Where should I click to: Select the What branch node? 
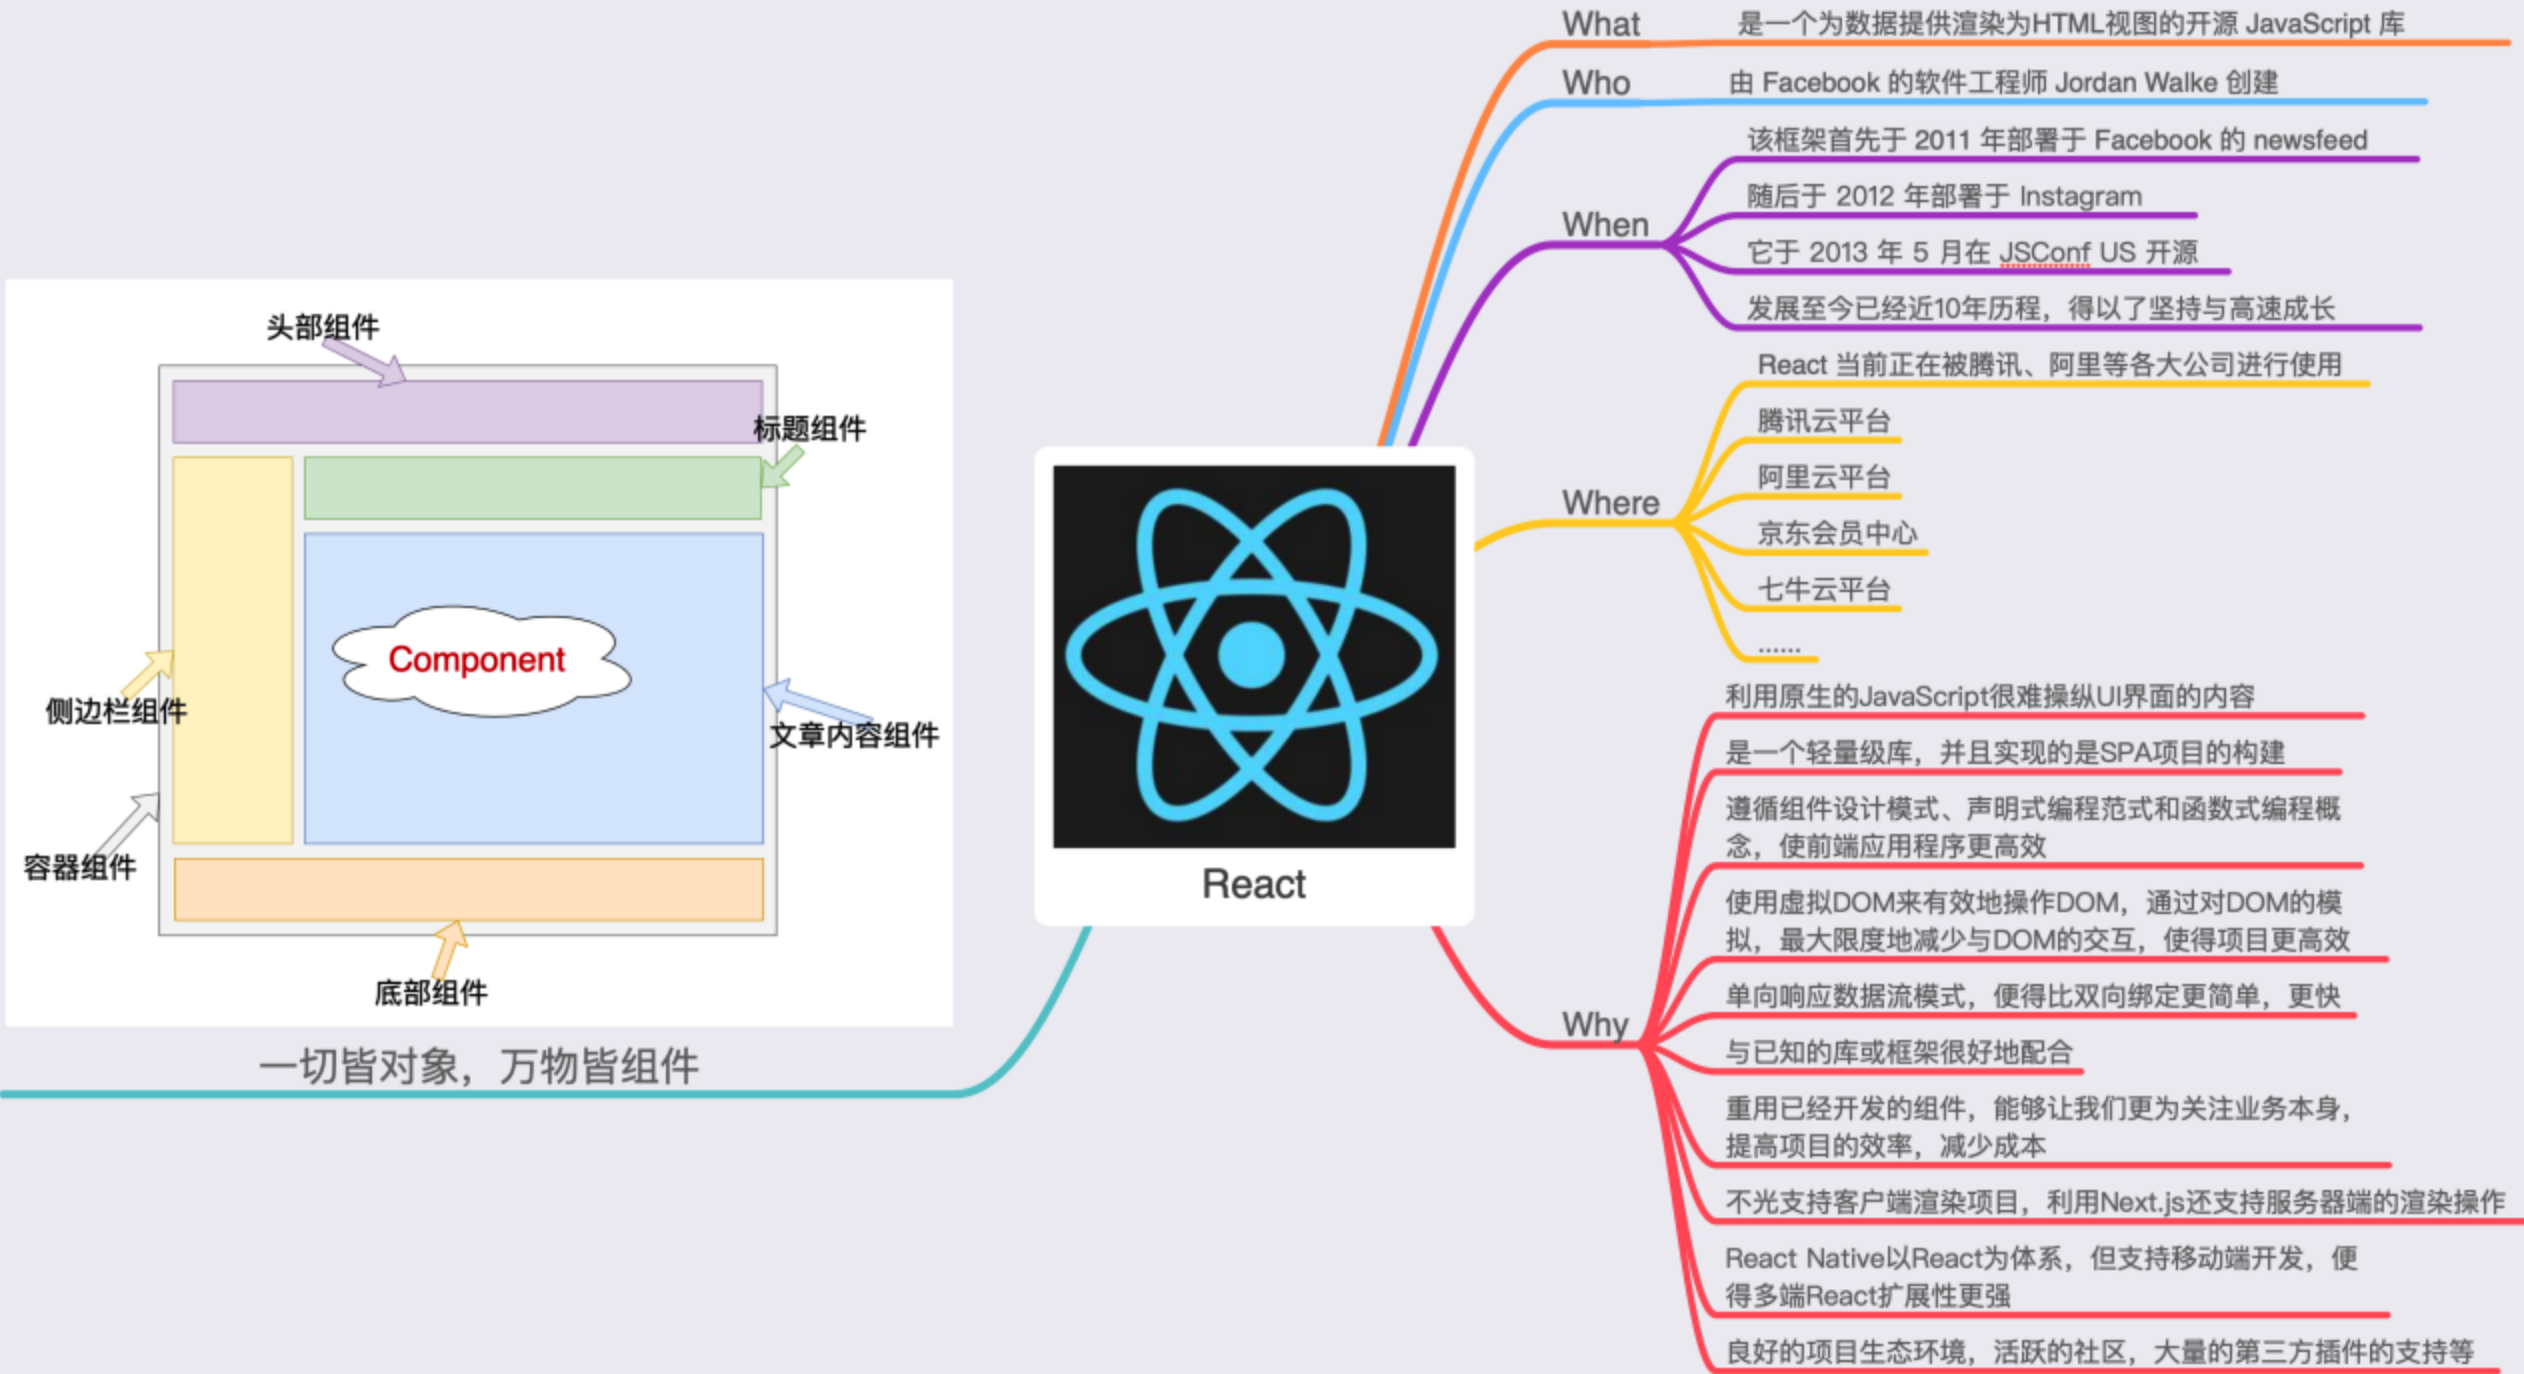tap(1600, 24)
